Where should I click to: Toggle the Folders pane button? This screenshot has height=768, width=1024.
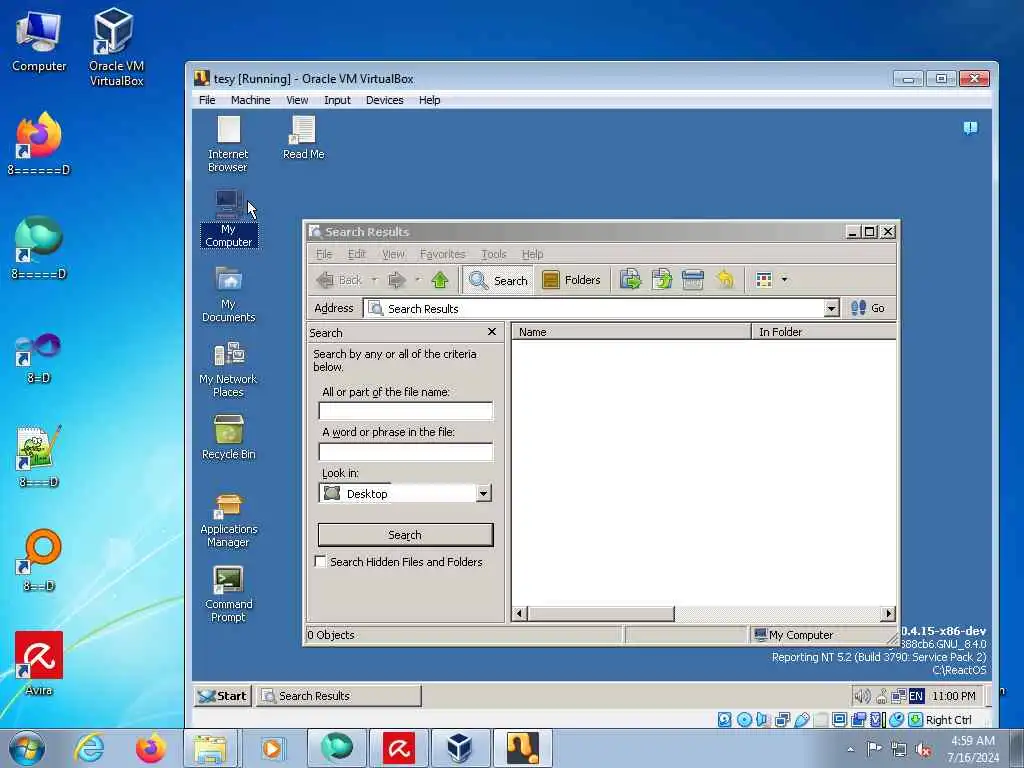click(x=571, y=280)
